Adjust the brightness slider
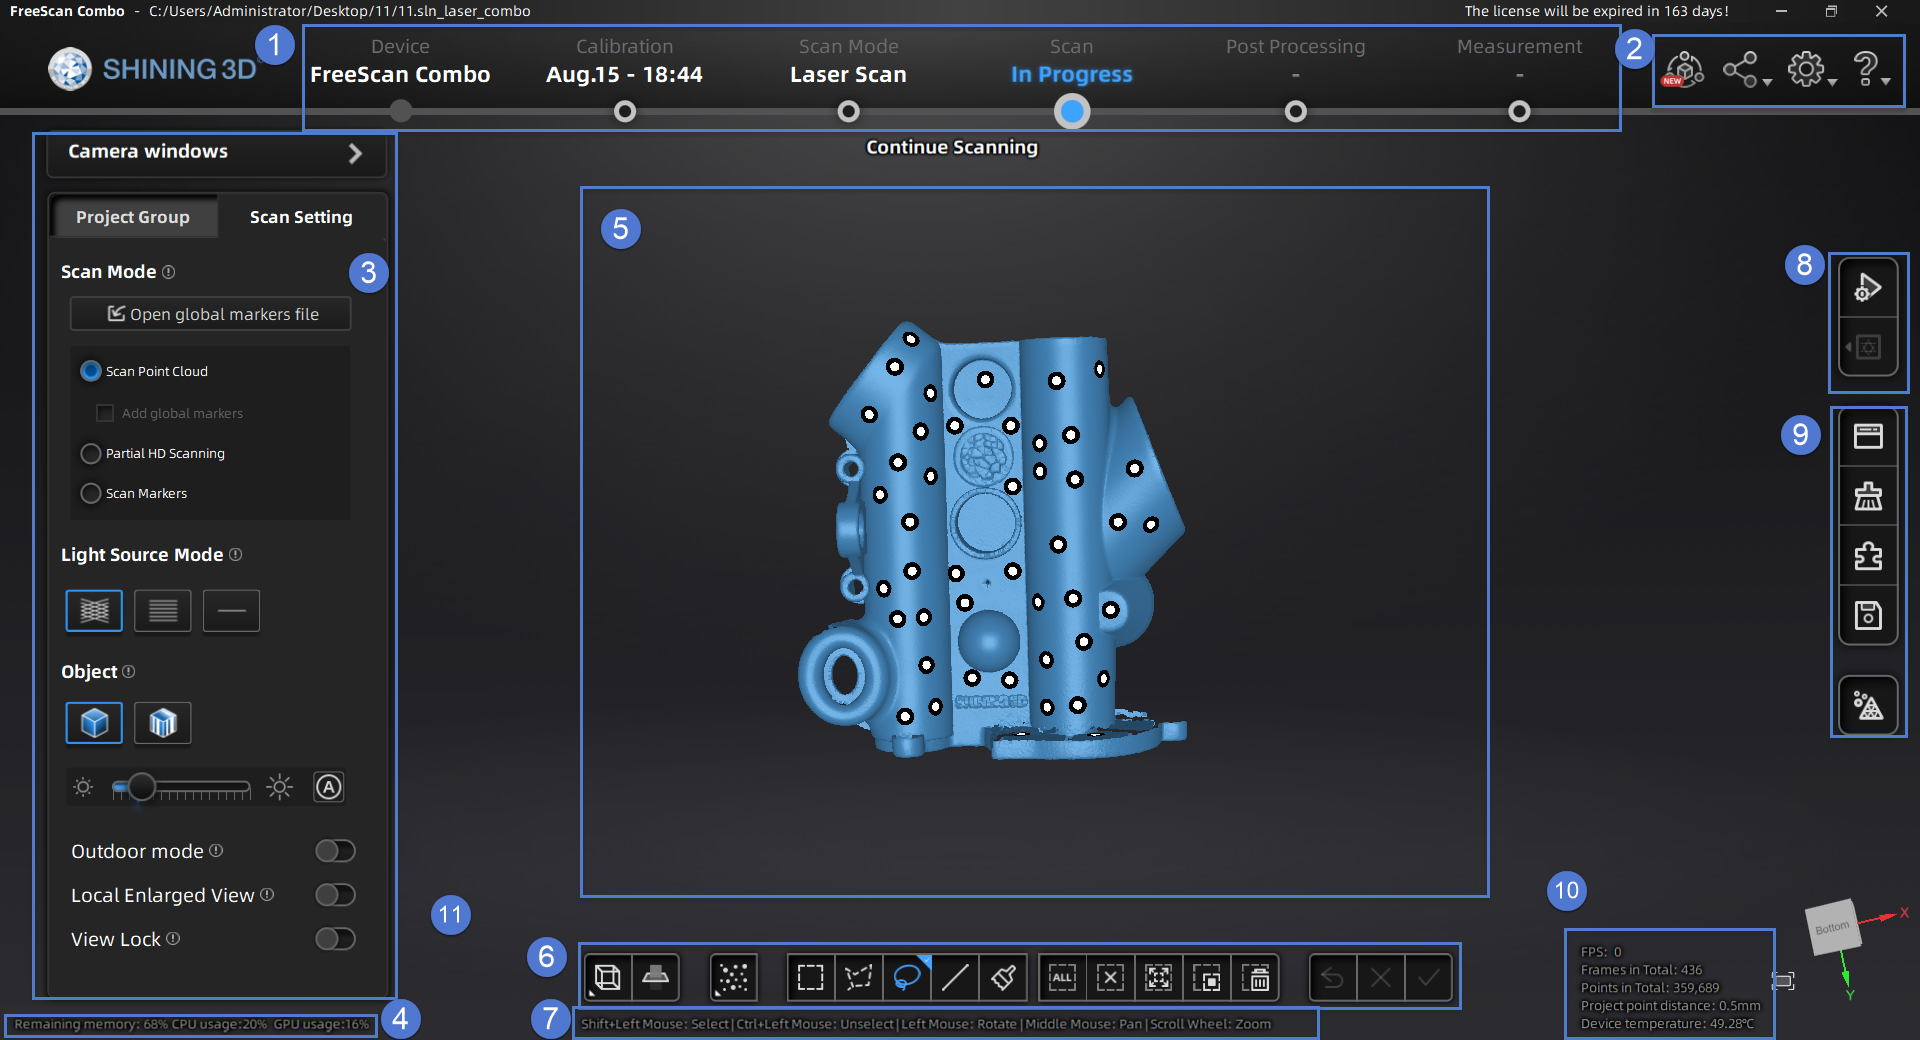The height and width of the screenshot is (1040, 1920). tap(142, 788)
